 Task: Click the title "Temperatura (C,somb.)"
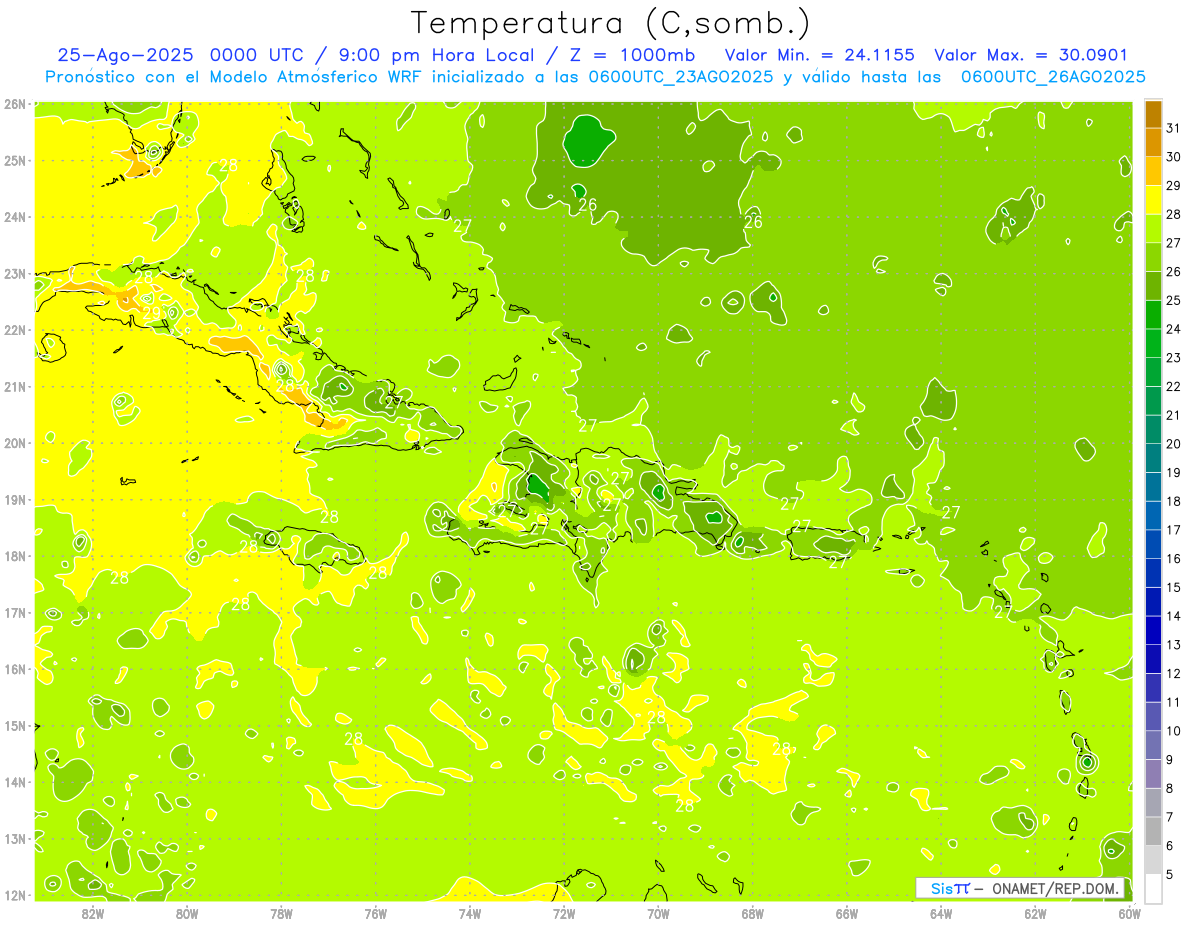(611, 23)
